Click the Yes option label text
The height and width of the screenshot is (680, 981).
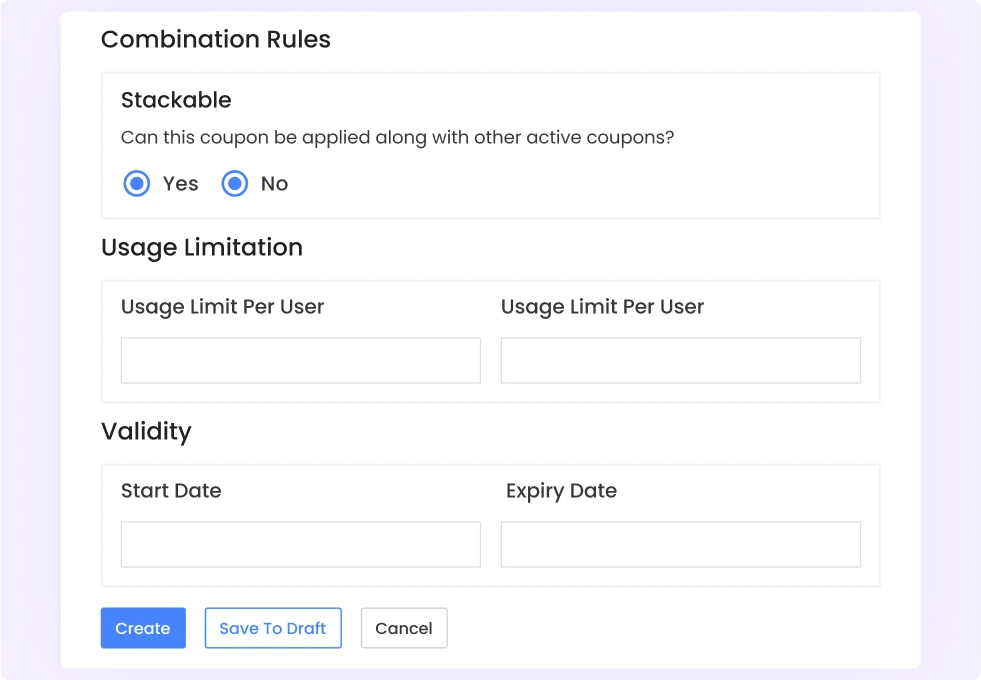point(180,184)
